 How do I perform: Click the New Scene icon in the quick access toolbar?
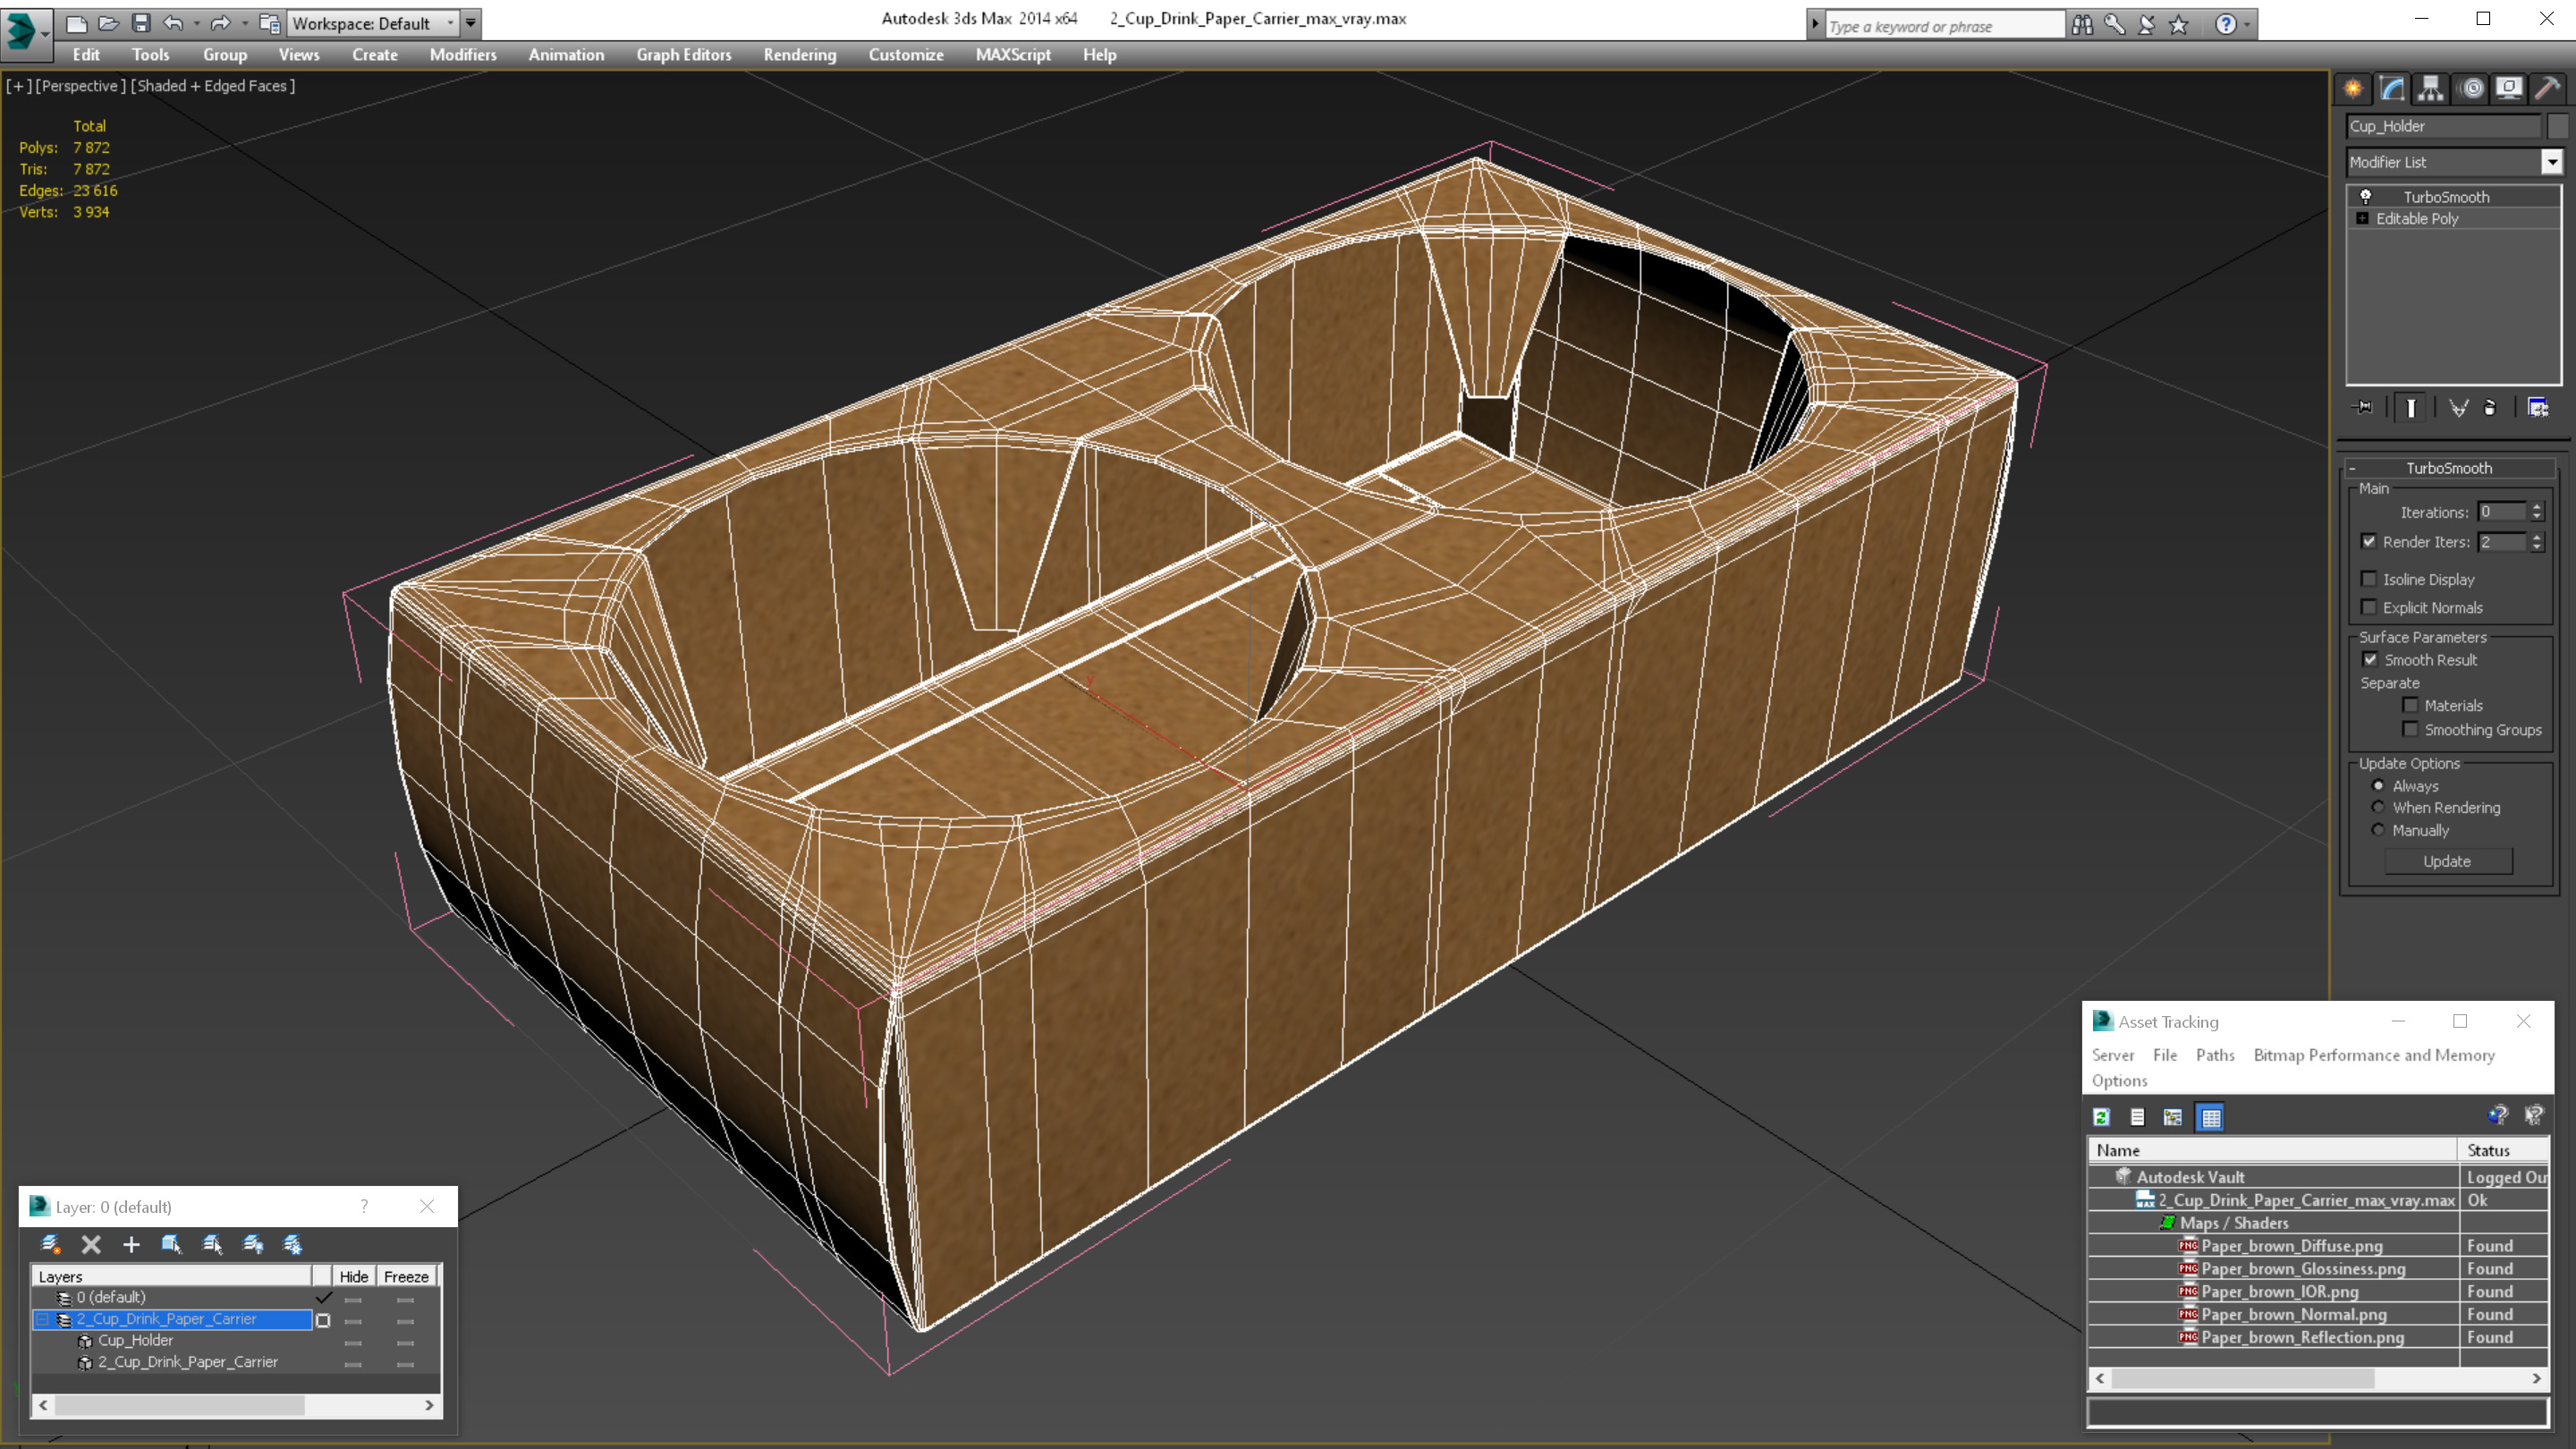(x=76, y=23)
